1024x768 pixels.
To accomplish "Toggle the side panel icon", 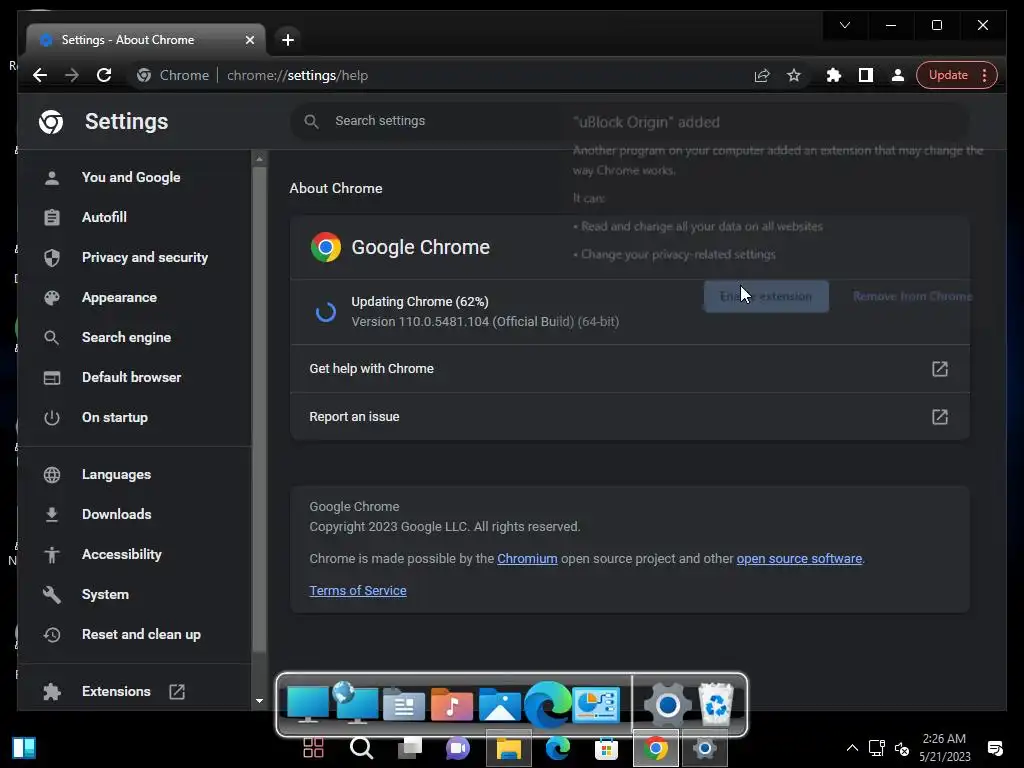I will pyautogui.click(x=866, y=75).
